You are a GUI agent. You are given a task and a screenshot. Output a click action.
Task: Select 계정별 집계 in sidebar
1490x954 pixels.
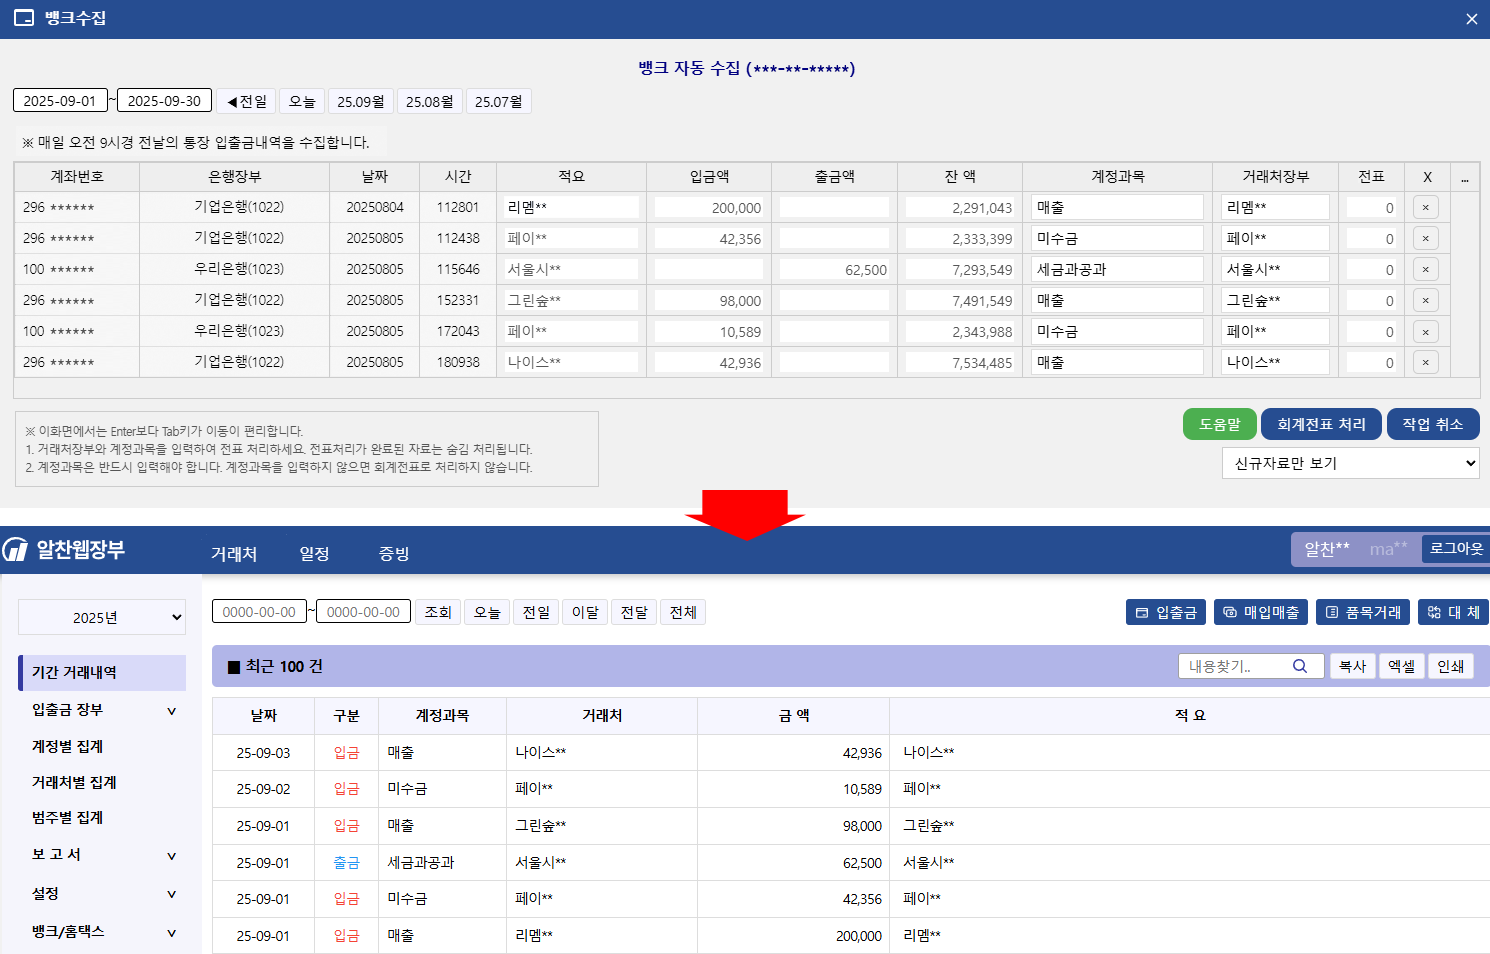67,747
